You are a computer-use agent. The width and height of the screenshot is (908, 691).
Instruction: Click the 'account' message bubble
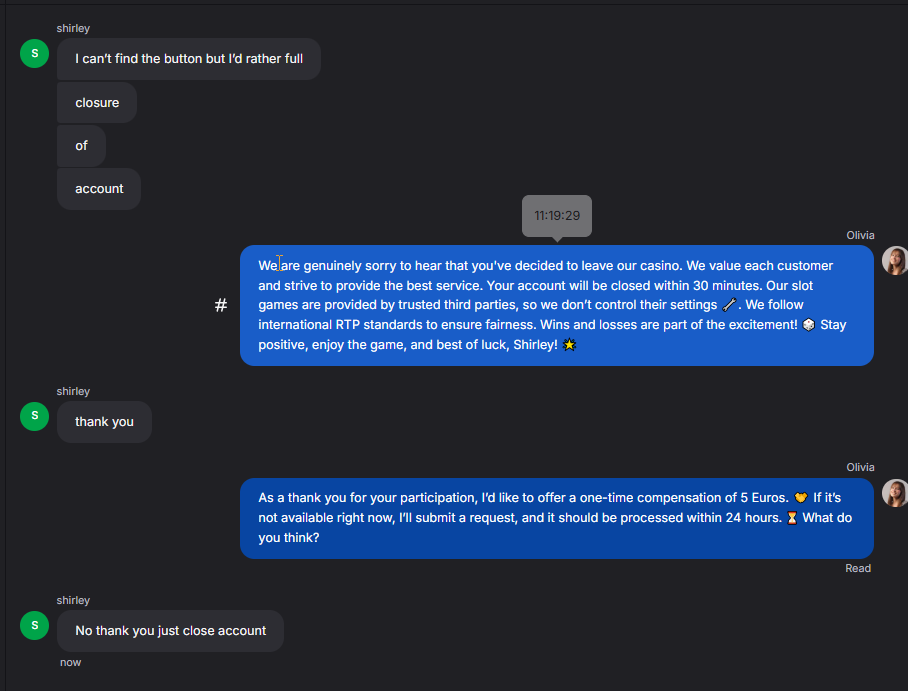(99, 189)
